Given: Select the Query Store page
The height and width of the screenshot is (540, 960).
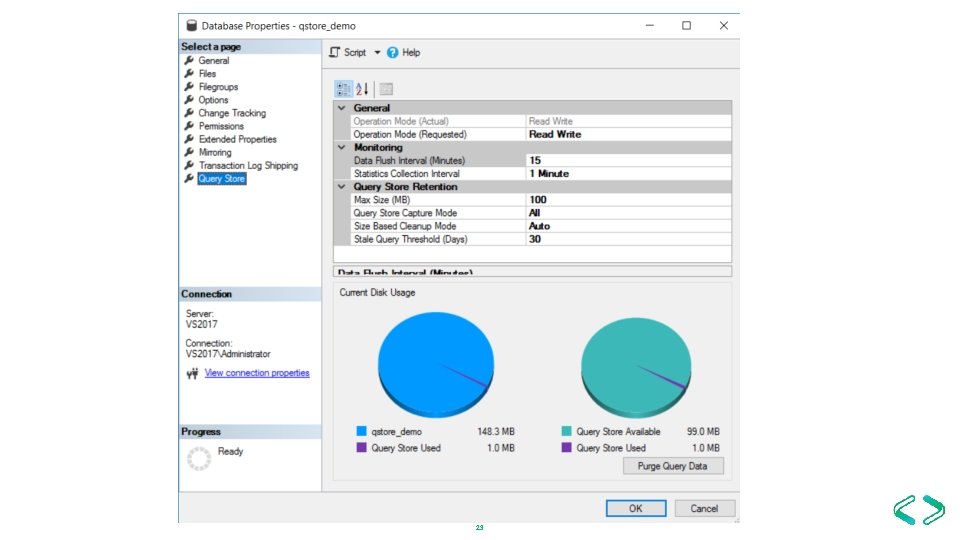Looking at the screenshot, I should coord(222,179).
